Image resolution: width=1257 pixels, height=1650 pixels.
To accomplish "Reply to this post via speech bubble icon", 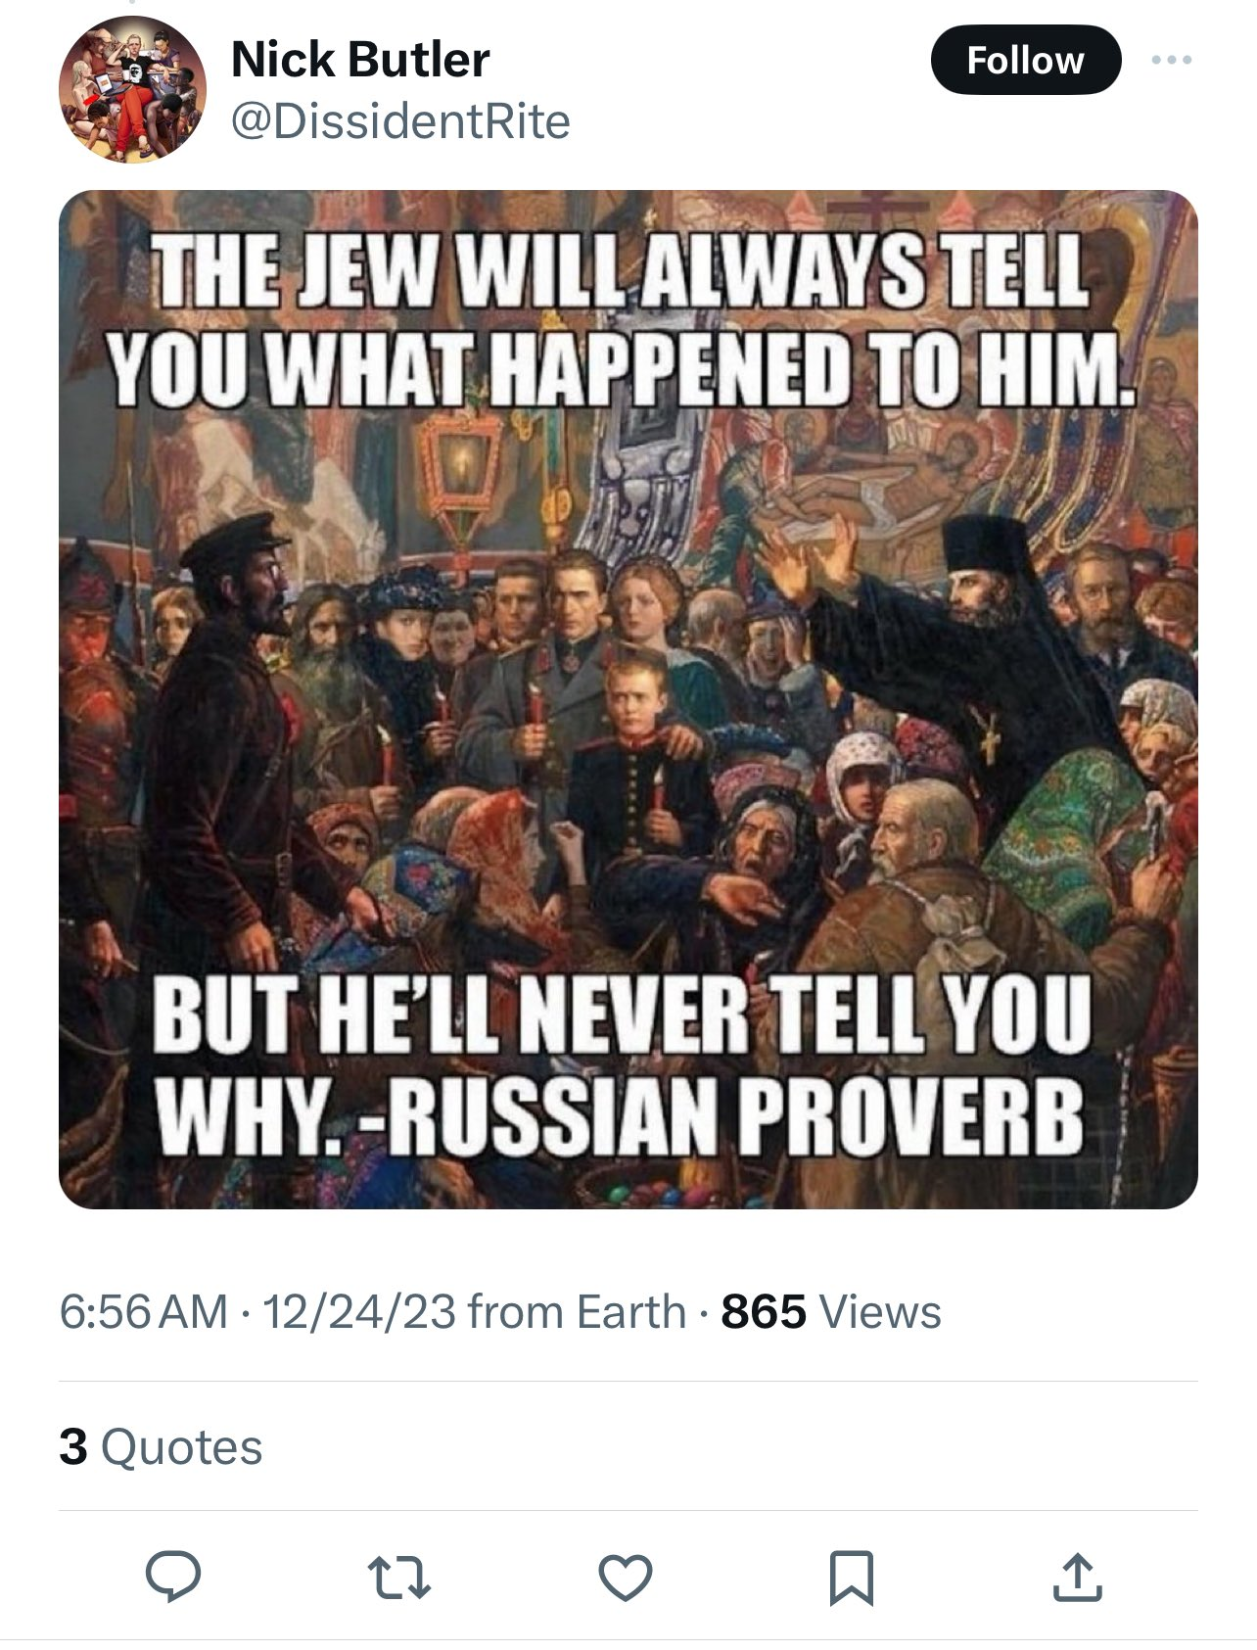I will coord(173,1577).
